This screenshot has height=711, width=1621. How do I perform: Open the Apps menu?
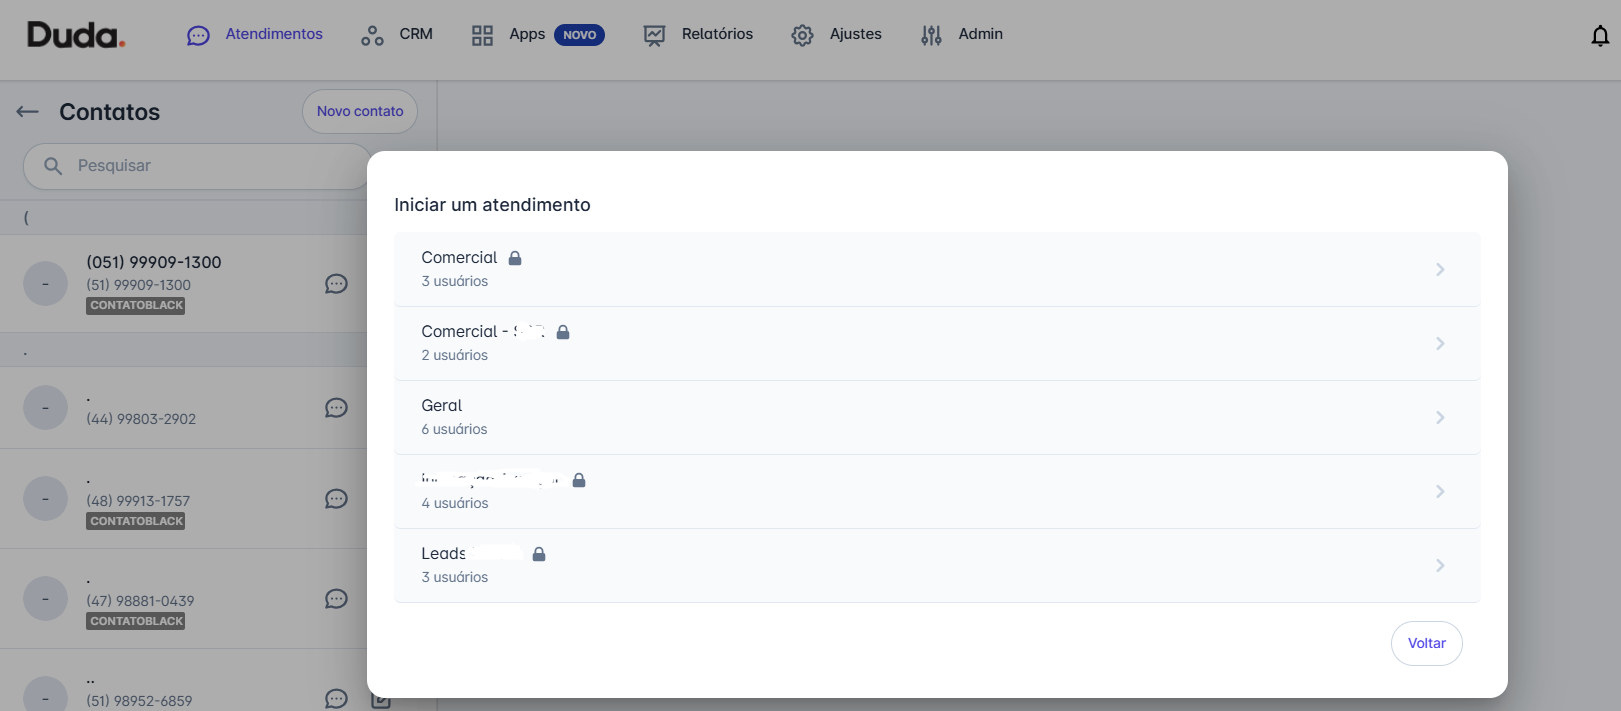527,35
